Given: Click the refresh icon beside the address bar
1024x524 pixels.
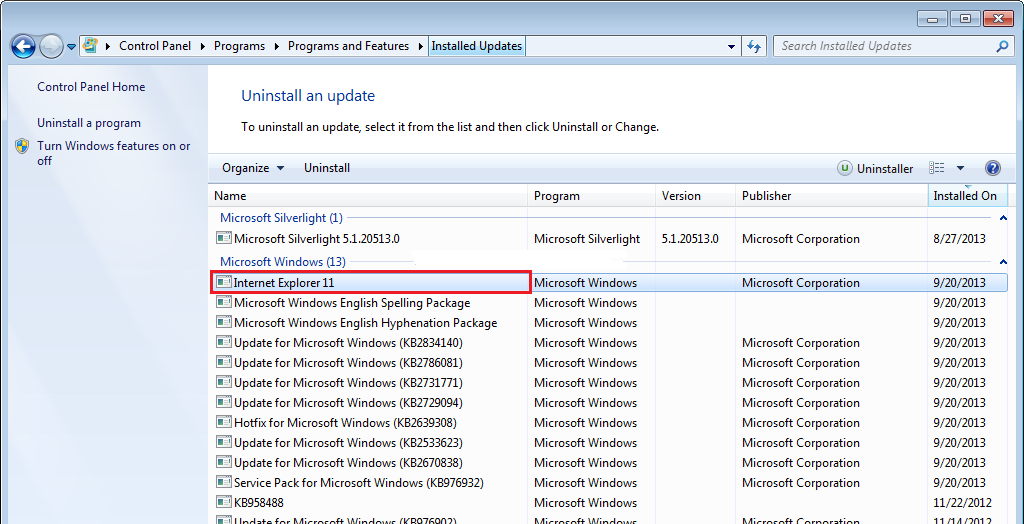Looking at the screenshot, I should coord(754,46).
